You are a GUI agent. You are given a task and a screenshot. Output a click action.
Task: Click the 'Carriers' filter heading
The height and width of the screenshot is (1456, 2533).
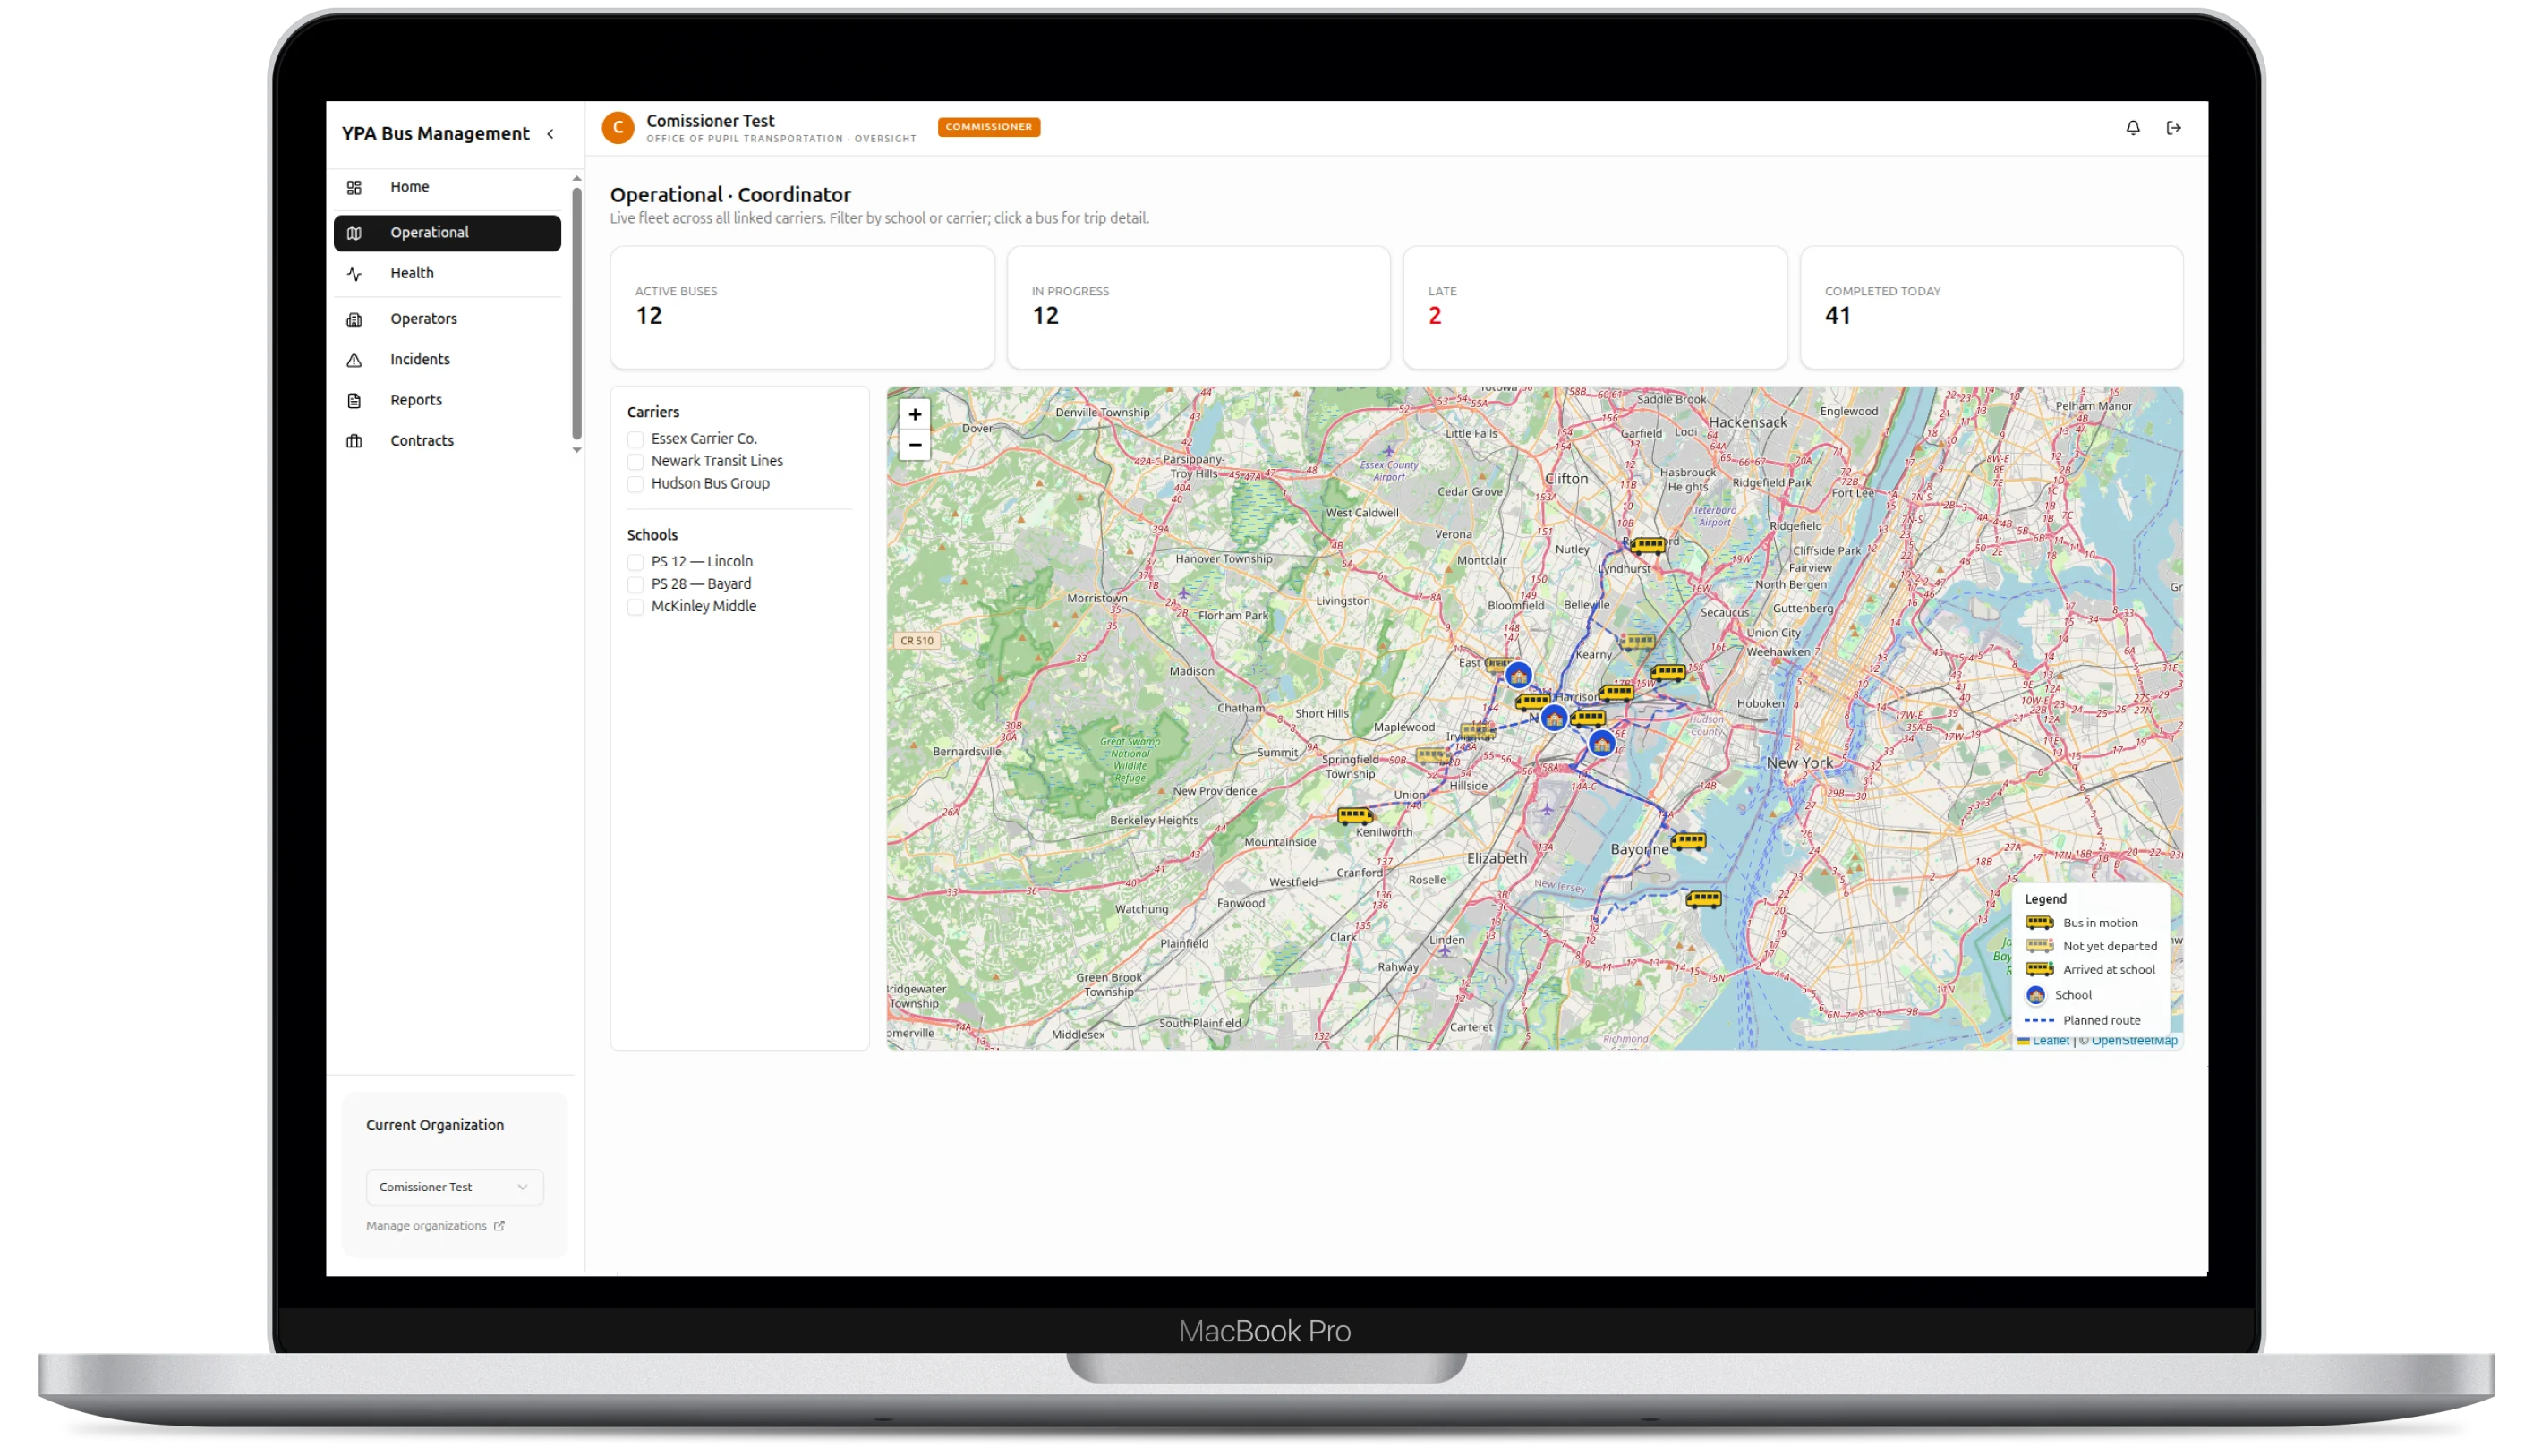pyautogui.click(x=653, y=412)
